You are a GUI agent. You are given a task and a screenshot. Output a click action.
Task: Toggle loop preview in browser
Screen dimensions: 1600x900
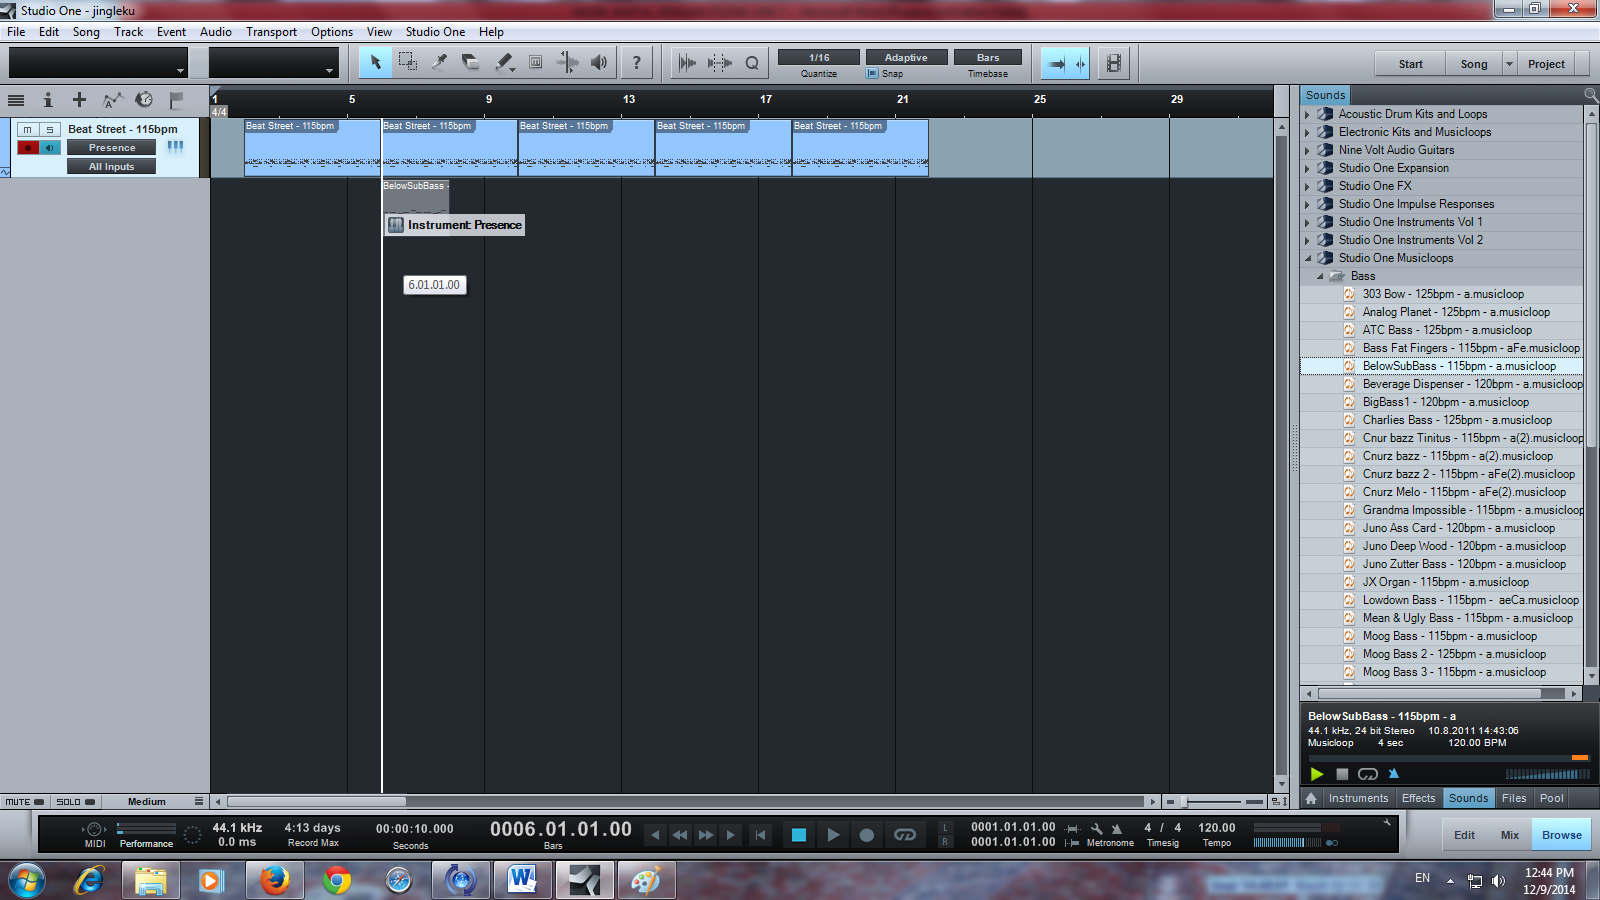pos(1368,774)
